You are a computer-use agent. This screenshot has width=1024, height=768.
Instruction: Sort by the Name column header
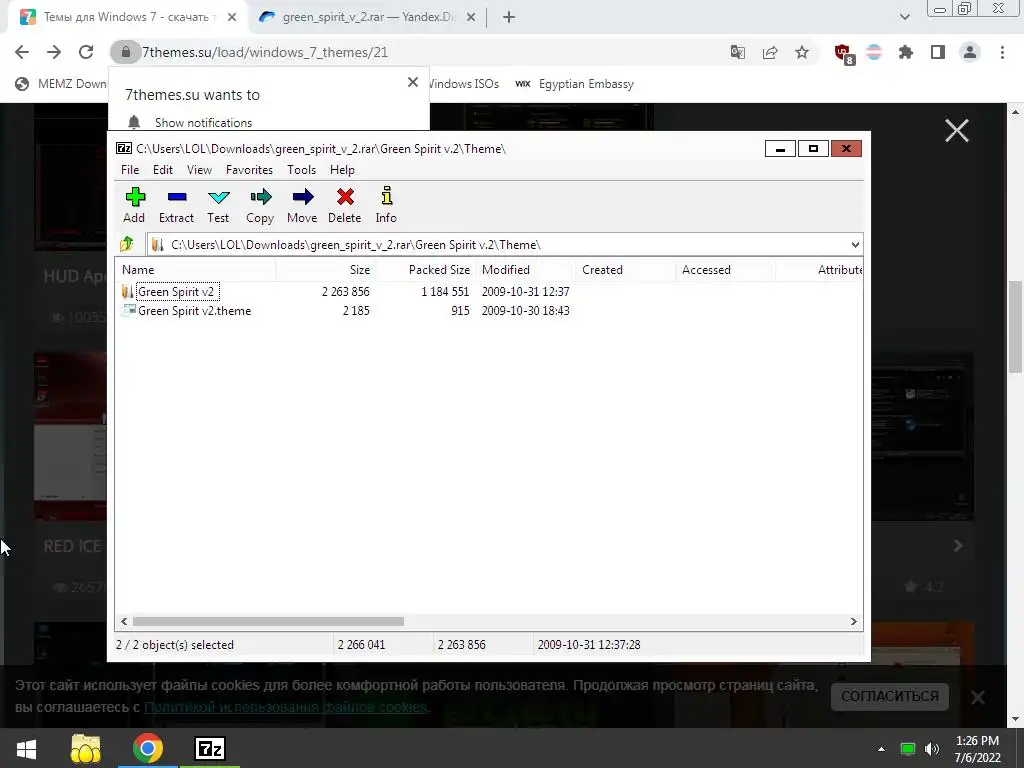195,270
